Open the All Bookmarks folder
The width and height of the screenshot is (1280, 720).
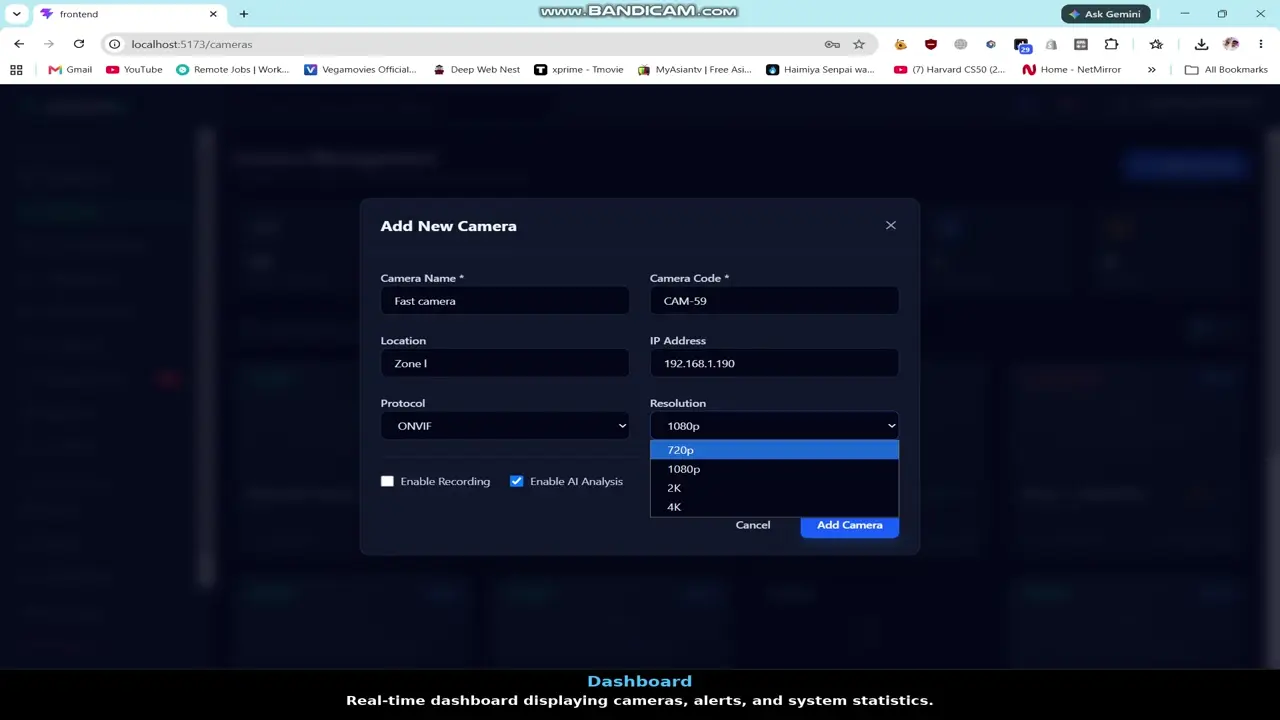[1226, 70]
